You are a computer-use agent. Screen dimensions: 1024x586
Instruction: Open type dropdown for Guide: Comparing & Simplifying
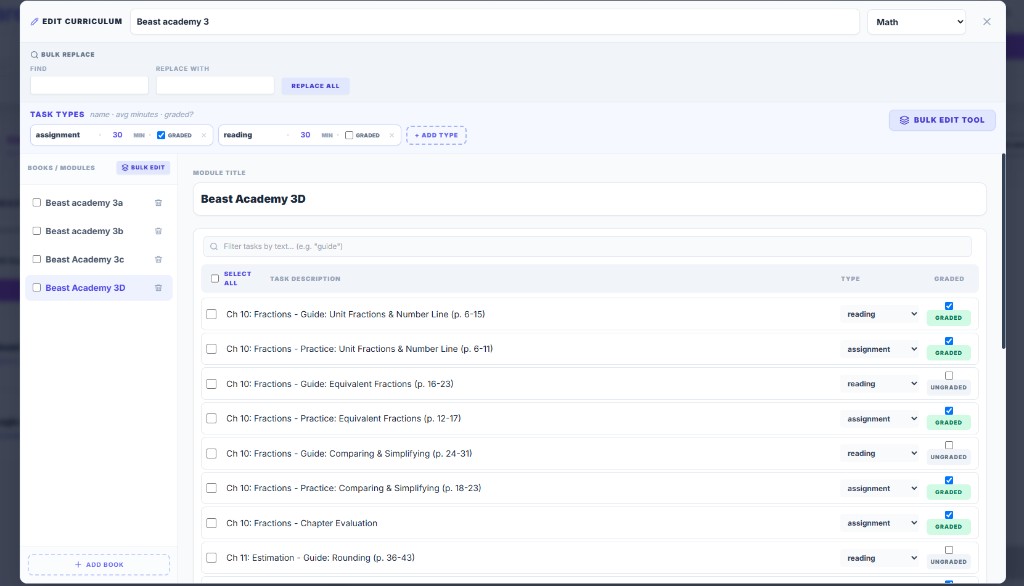(881, 453)
